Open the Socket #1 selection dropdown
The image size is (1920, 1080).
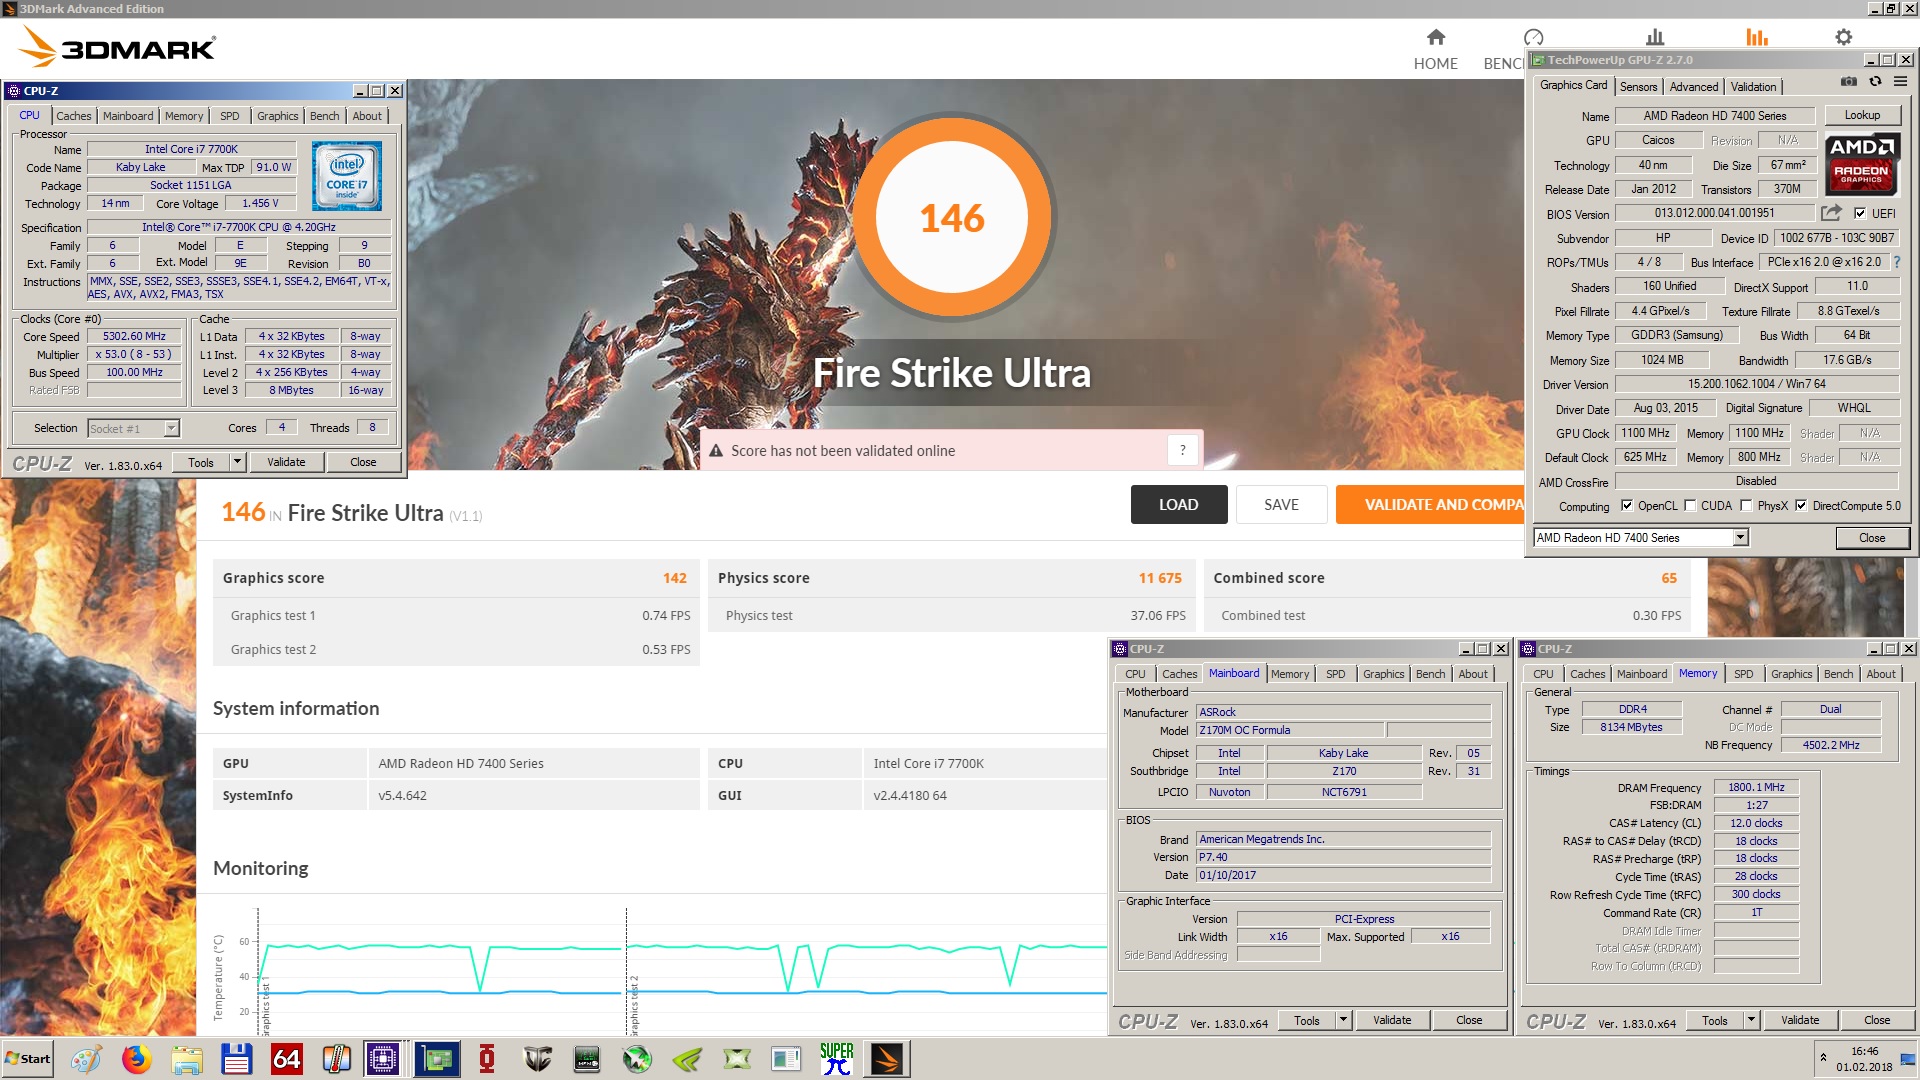pos(171,429)
